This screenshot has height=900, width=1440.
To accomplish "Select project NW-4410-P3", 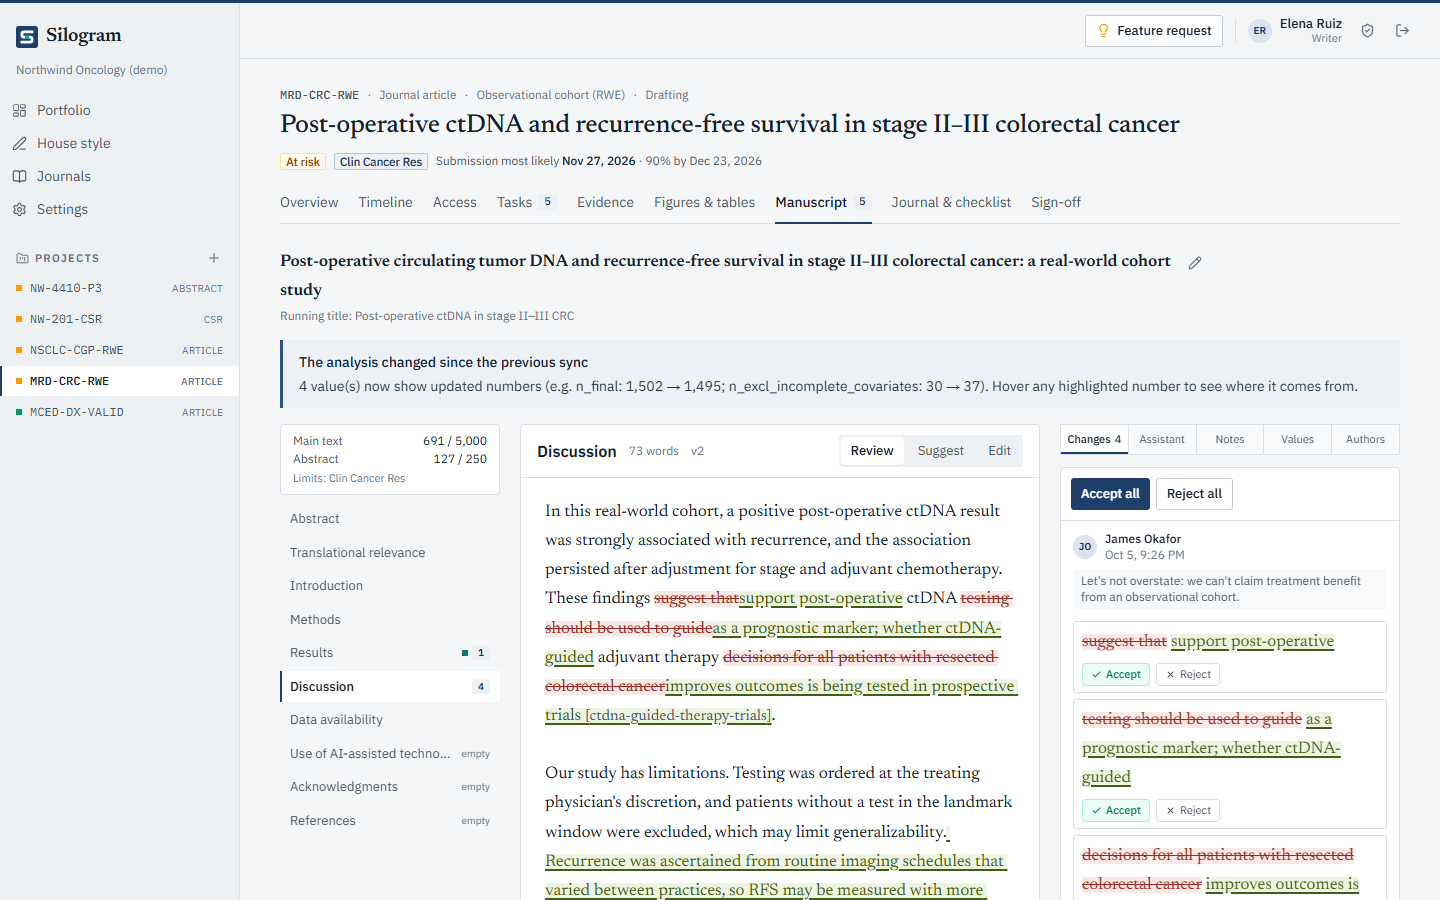I will click(x=119, y=288).
